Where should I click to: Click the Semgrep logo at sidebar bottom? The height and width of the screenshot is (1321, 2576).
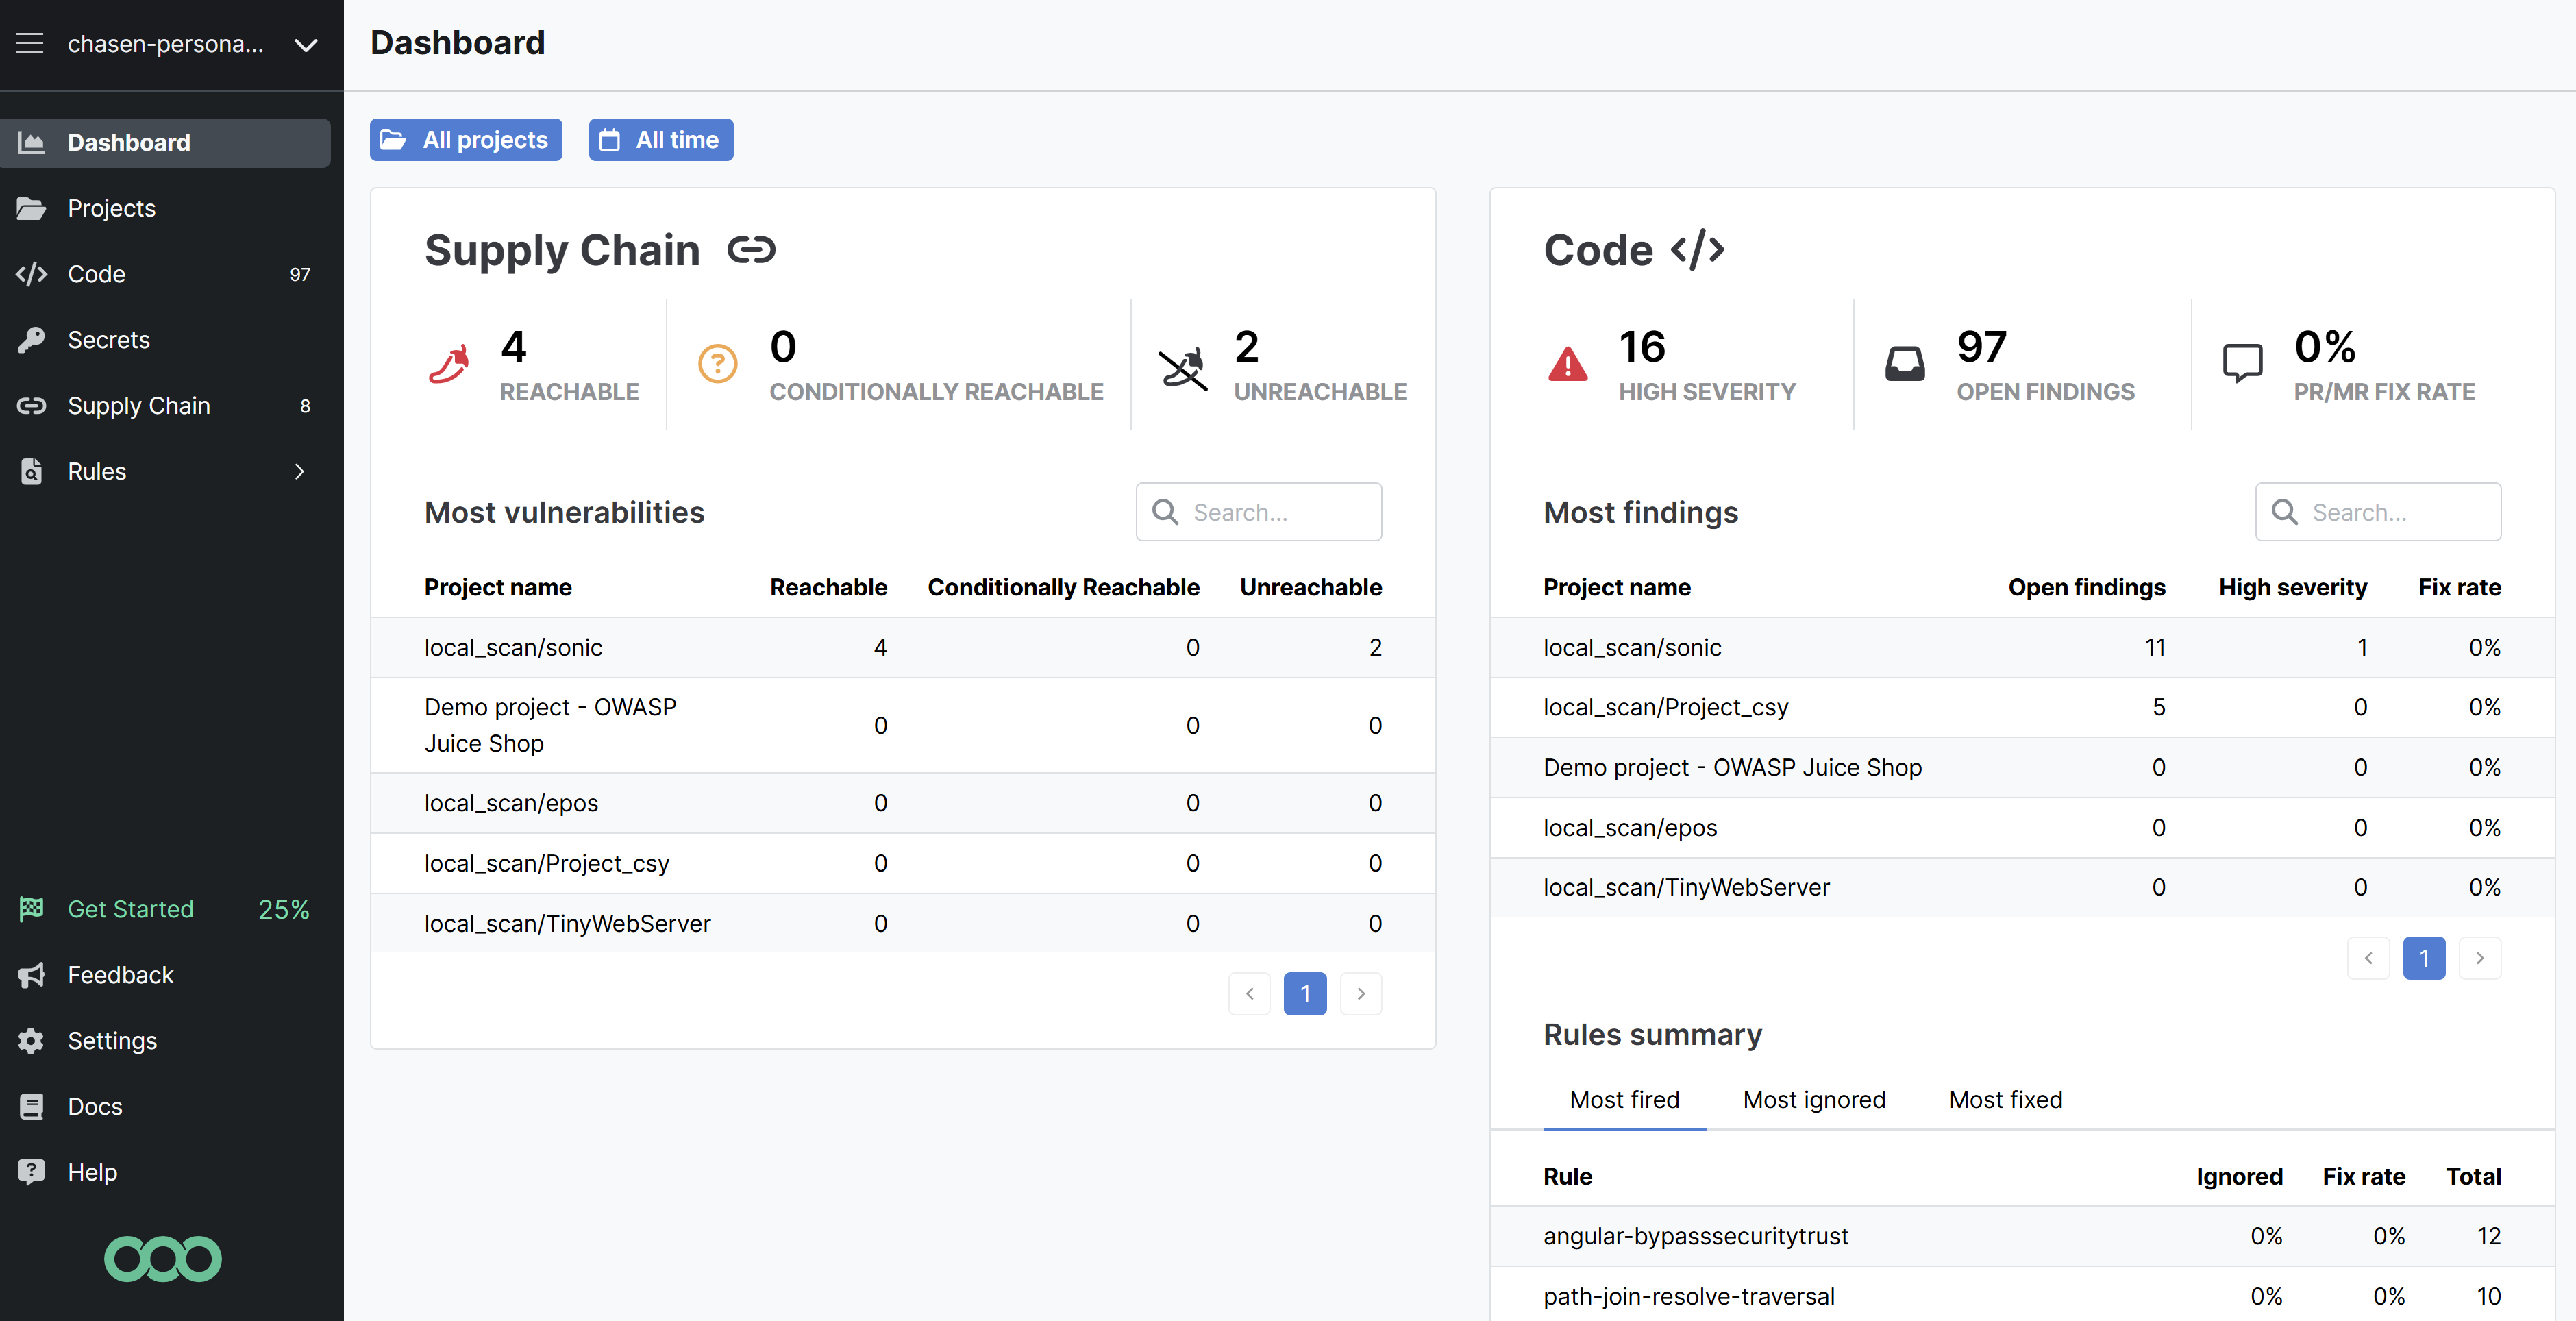tap(163, 1259)
